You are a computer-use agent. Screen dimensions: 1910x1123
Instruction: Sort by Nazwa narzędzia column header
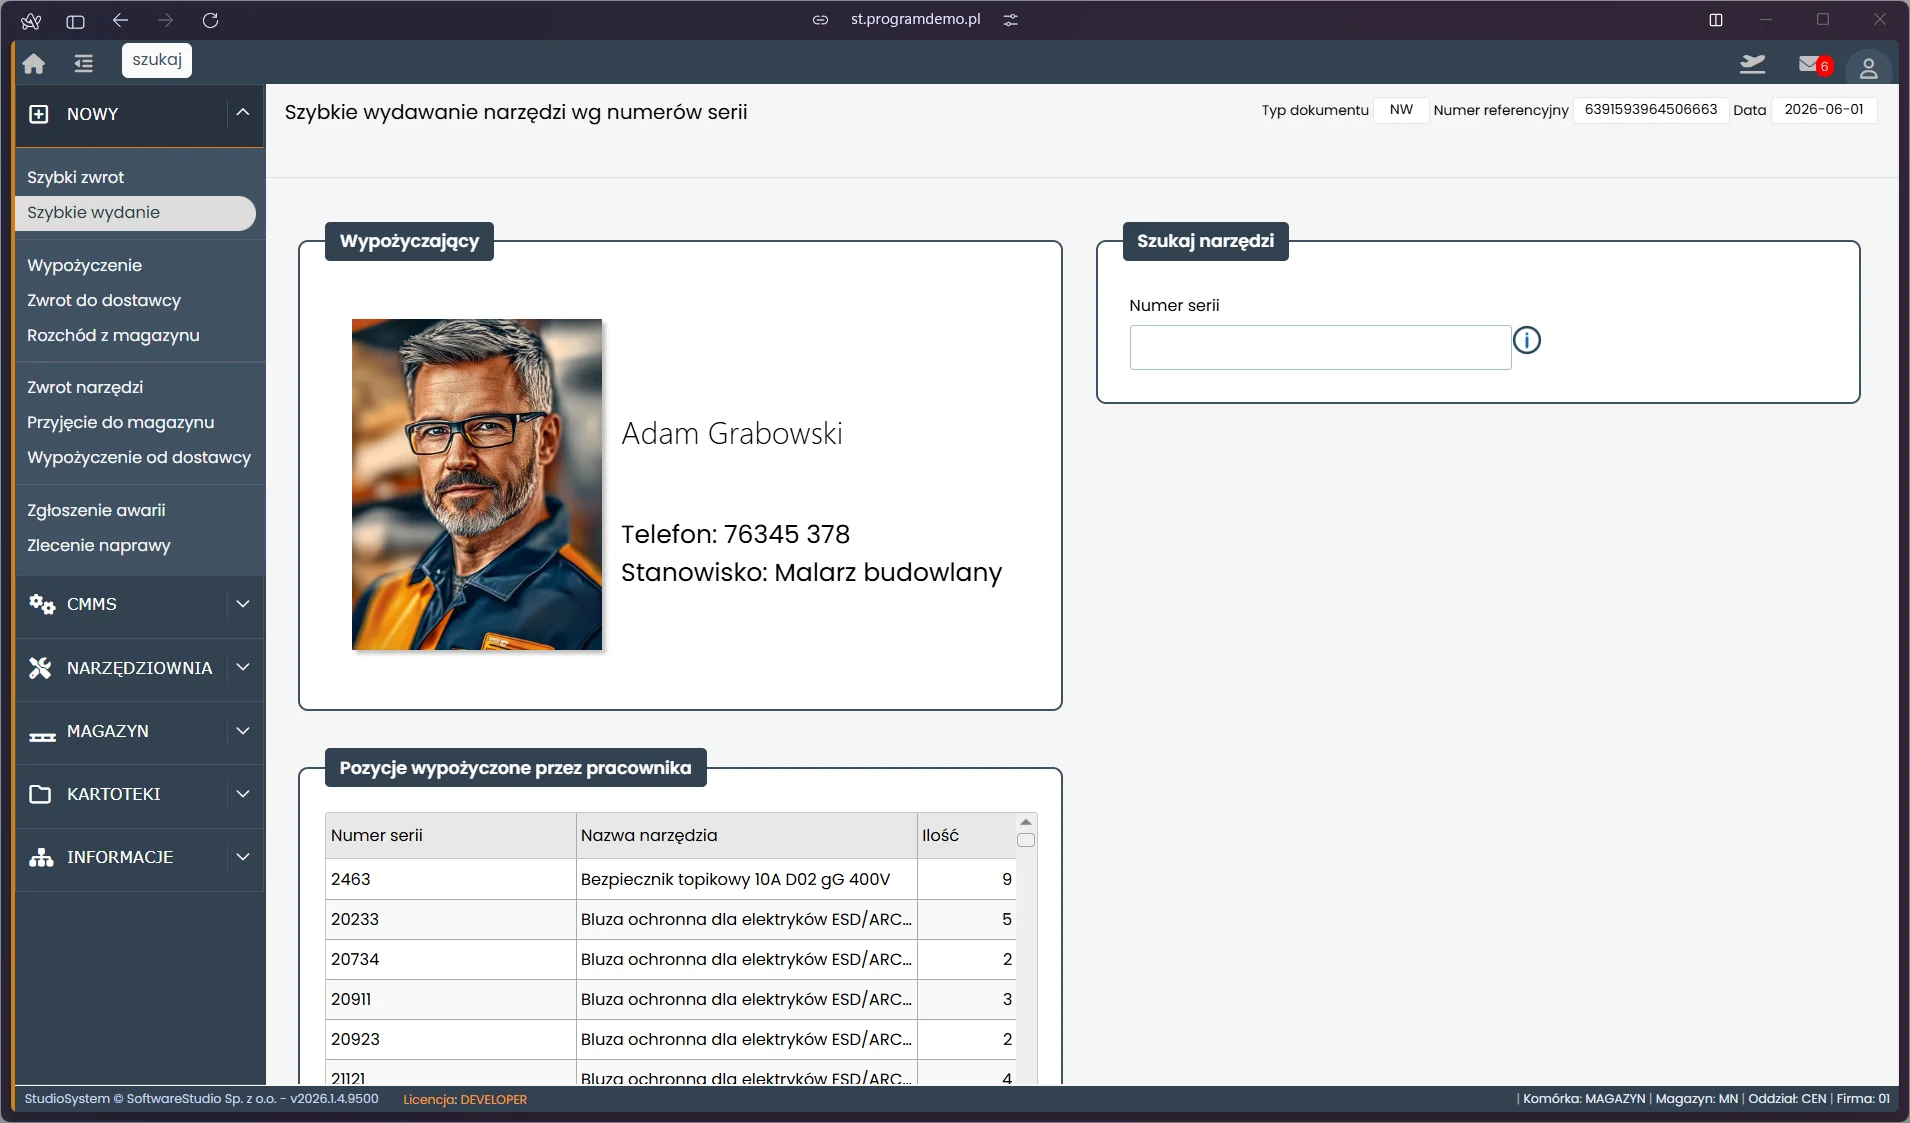(746, 835)
